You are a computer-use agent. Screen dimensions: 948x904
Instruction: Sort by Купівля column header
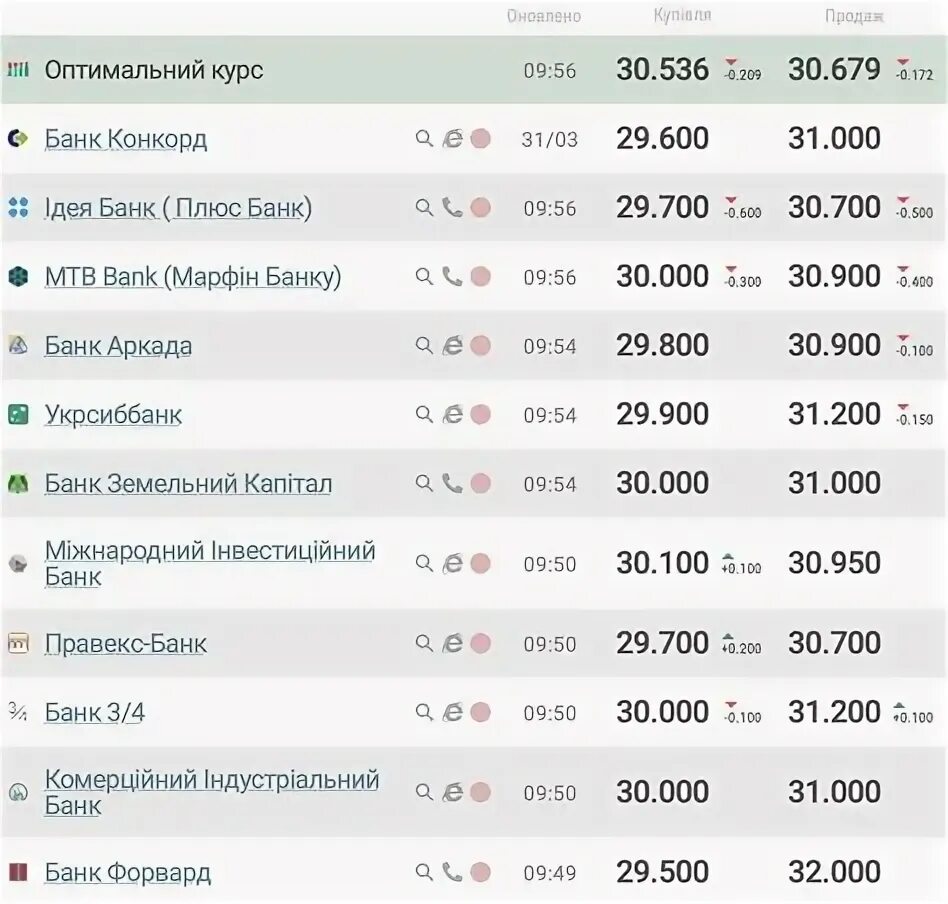point(682,15)
